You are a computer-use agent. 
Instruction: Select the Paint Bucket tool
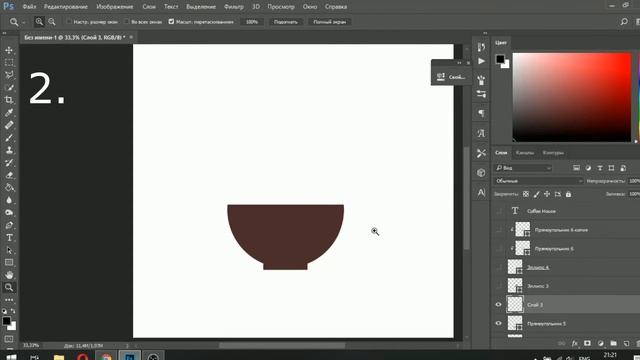pyautogui.click(x=9, y=188)
